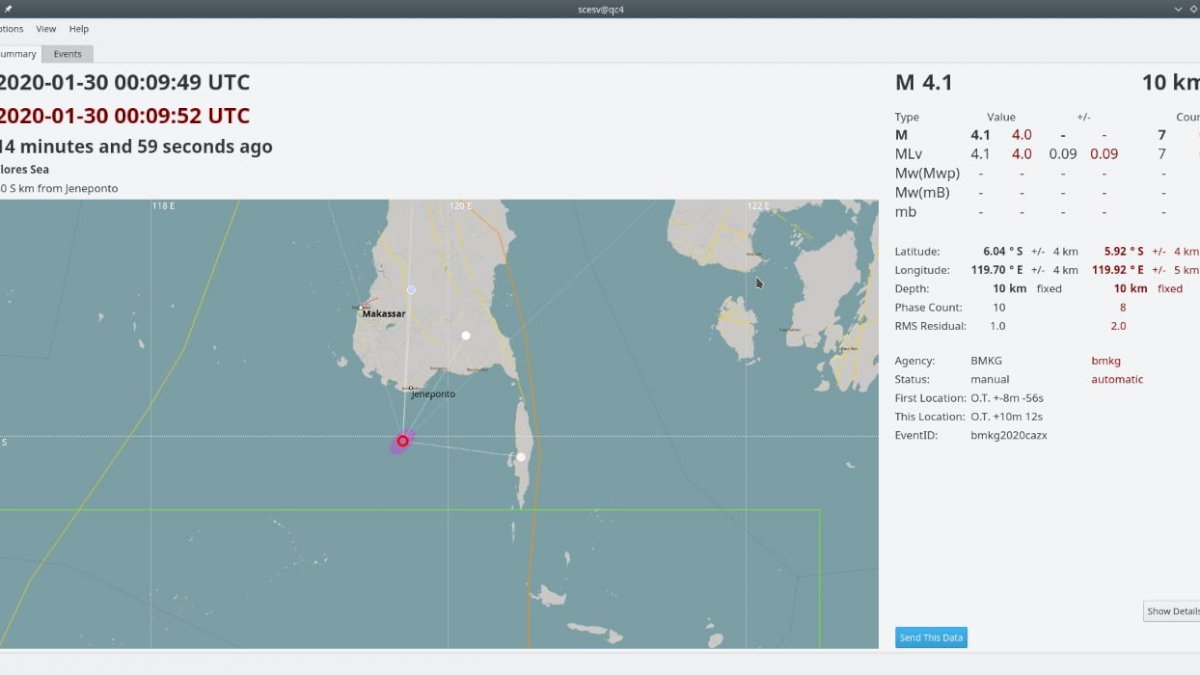Open the View menu
The image size is (1200, 675).
pyautogui.click(x=46, y=29)
